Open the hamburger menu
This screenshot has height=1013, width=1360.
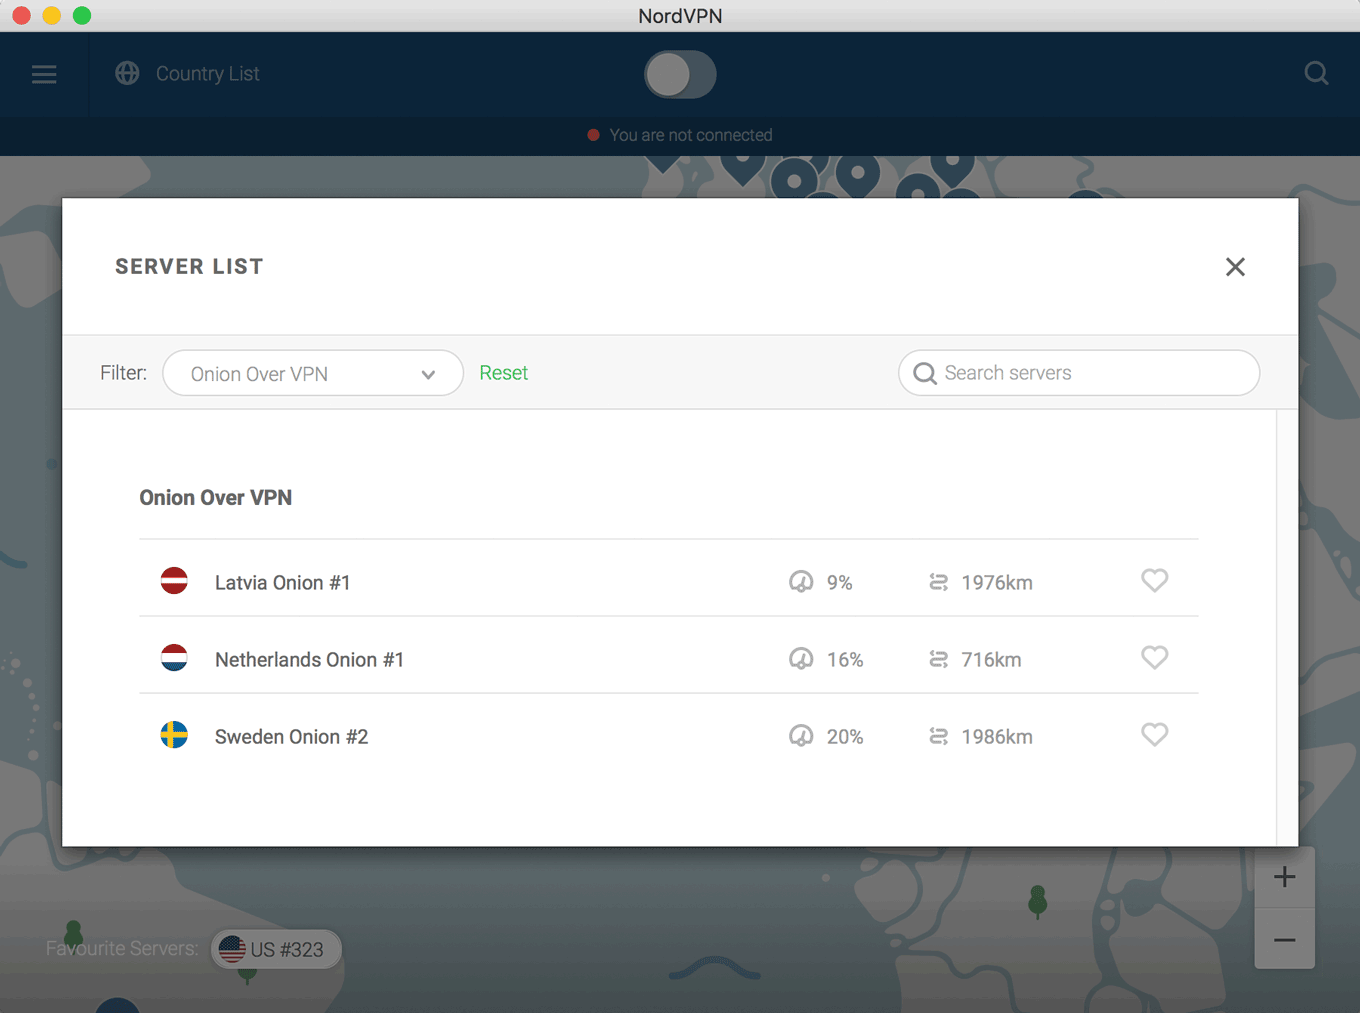[x=44, y=74]
